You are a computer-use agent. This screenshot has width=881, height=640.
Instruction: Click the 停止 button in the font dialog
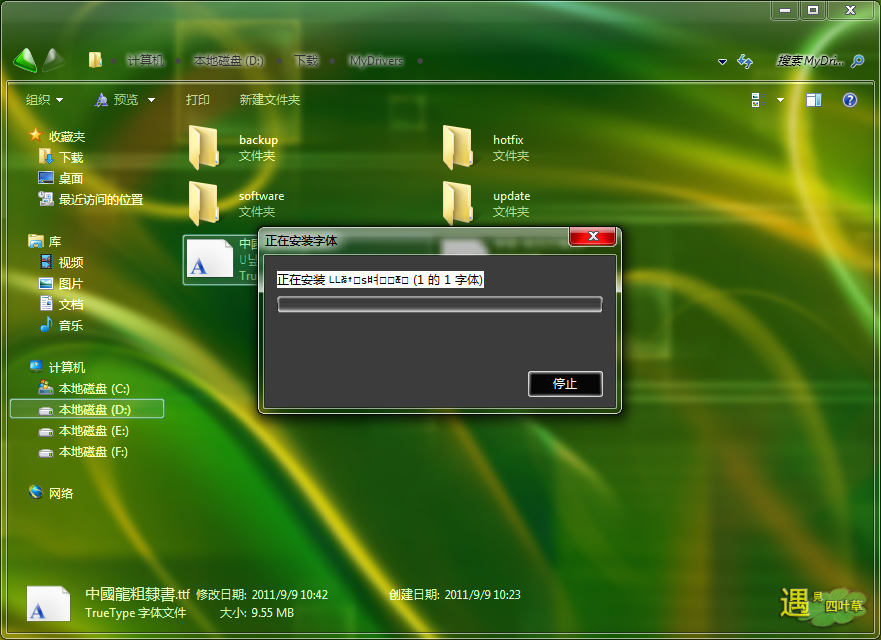tap(565, 384)
